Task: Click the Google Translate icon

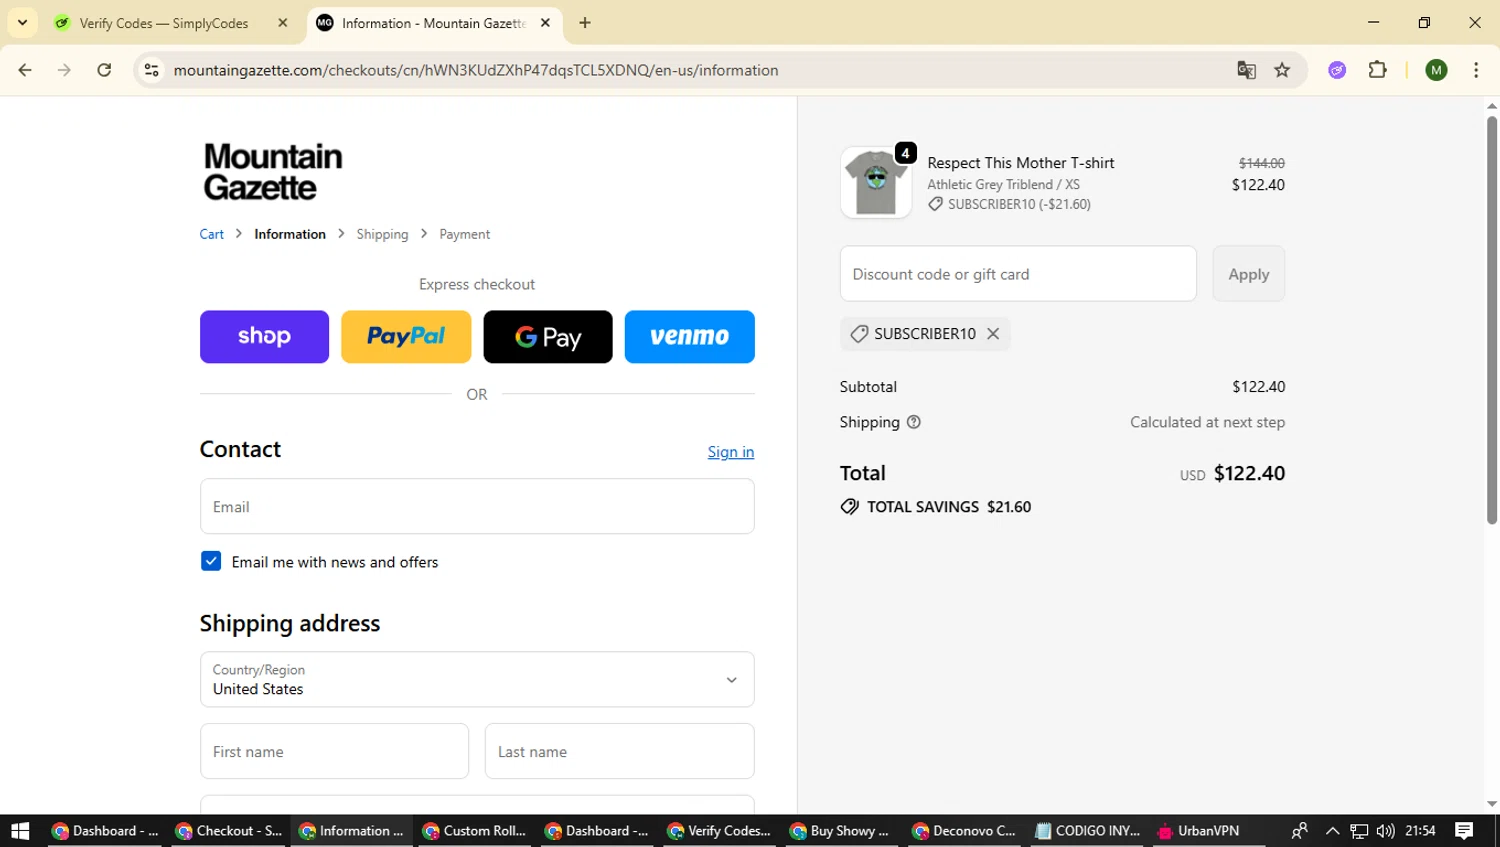Action: [1246, 70]
